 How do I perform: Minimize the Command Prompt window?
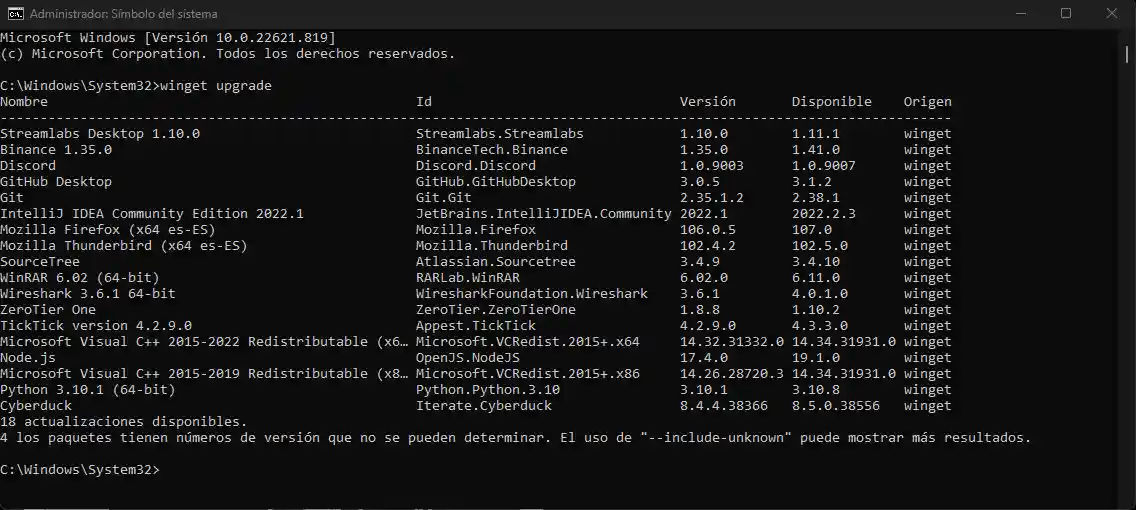(1019, 13)
